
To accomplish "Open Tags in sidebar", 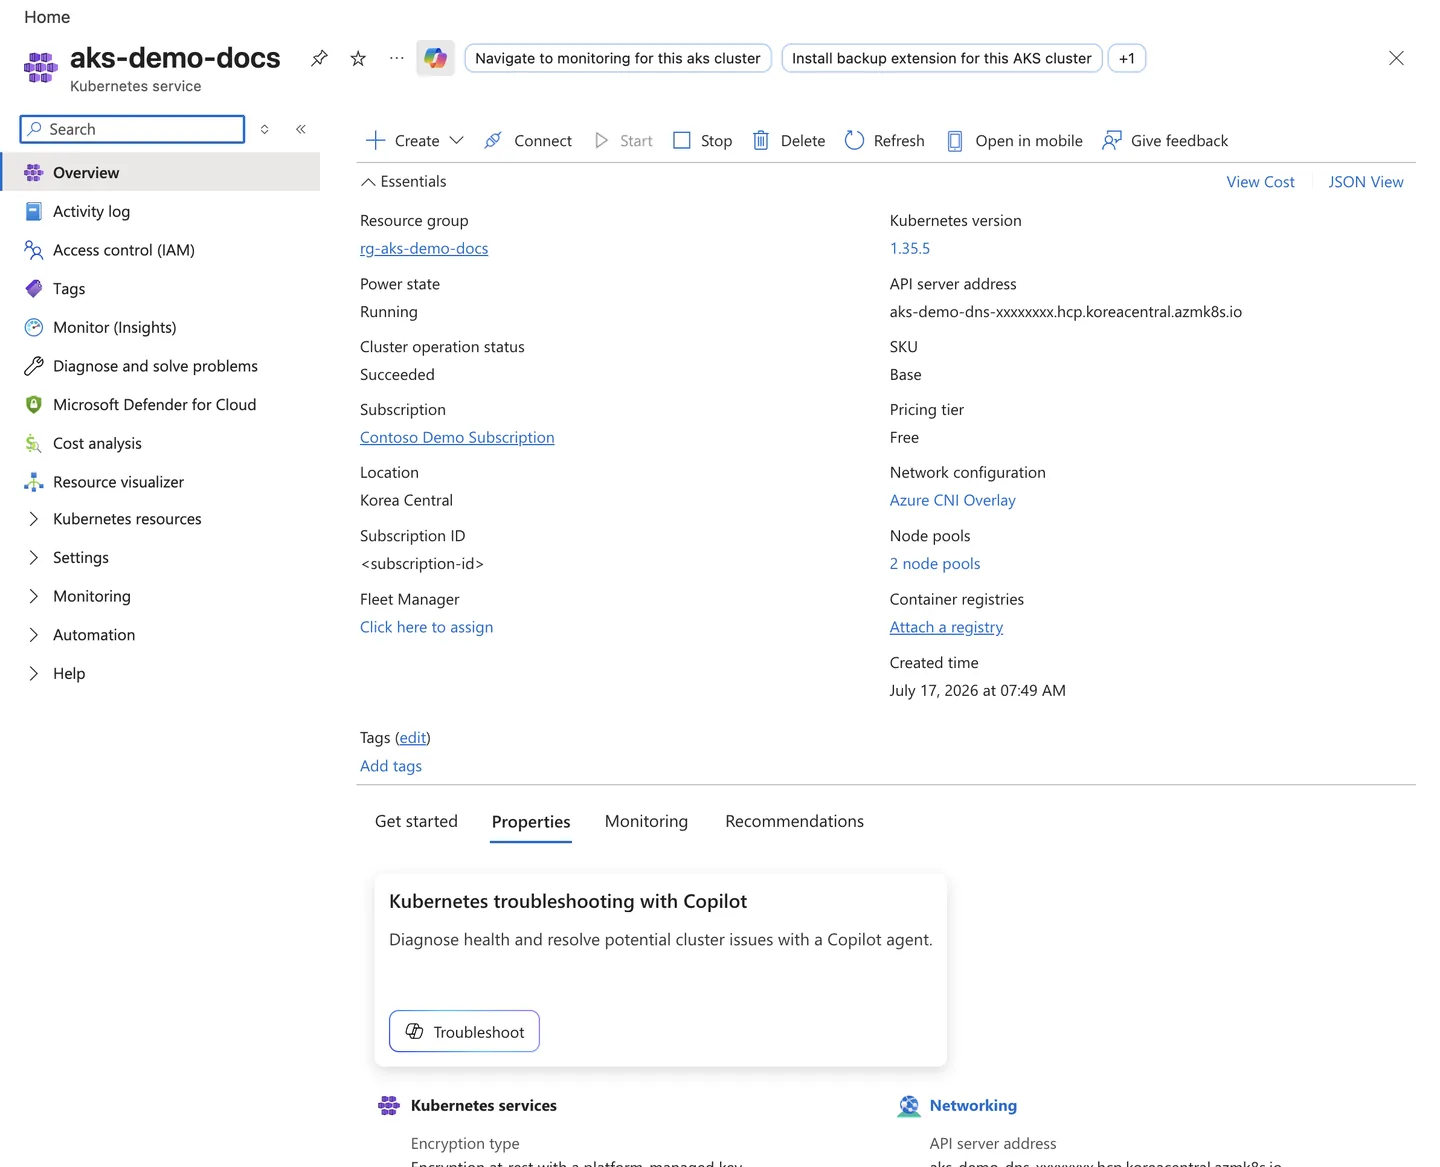I will [160, 289].
